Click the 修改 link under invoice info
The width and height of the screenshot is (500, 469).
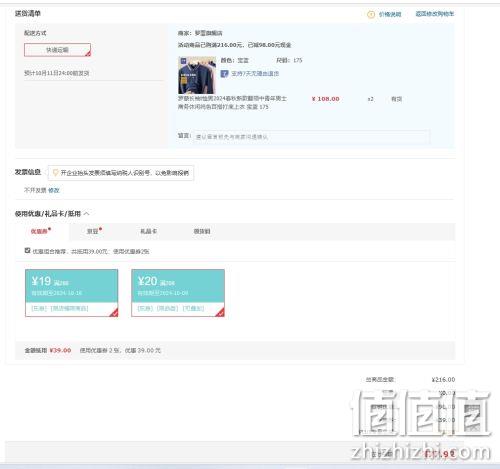tap(54, 190)
